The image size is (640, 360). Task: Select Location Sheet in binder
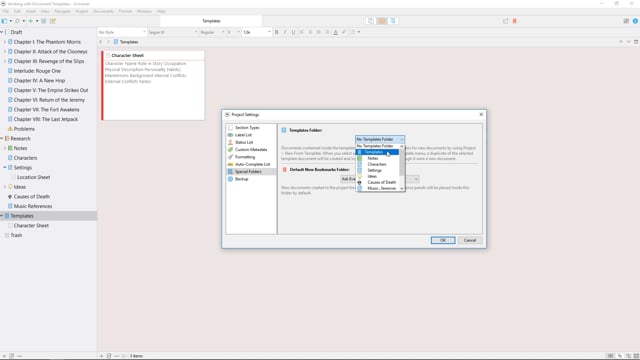pos(33,177)
